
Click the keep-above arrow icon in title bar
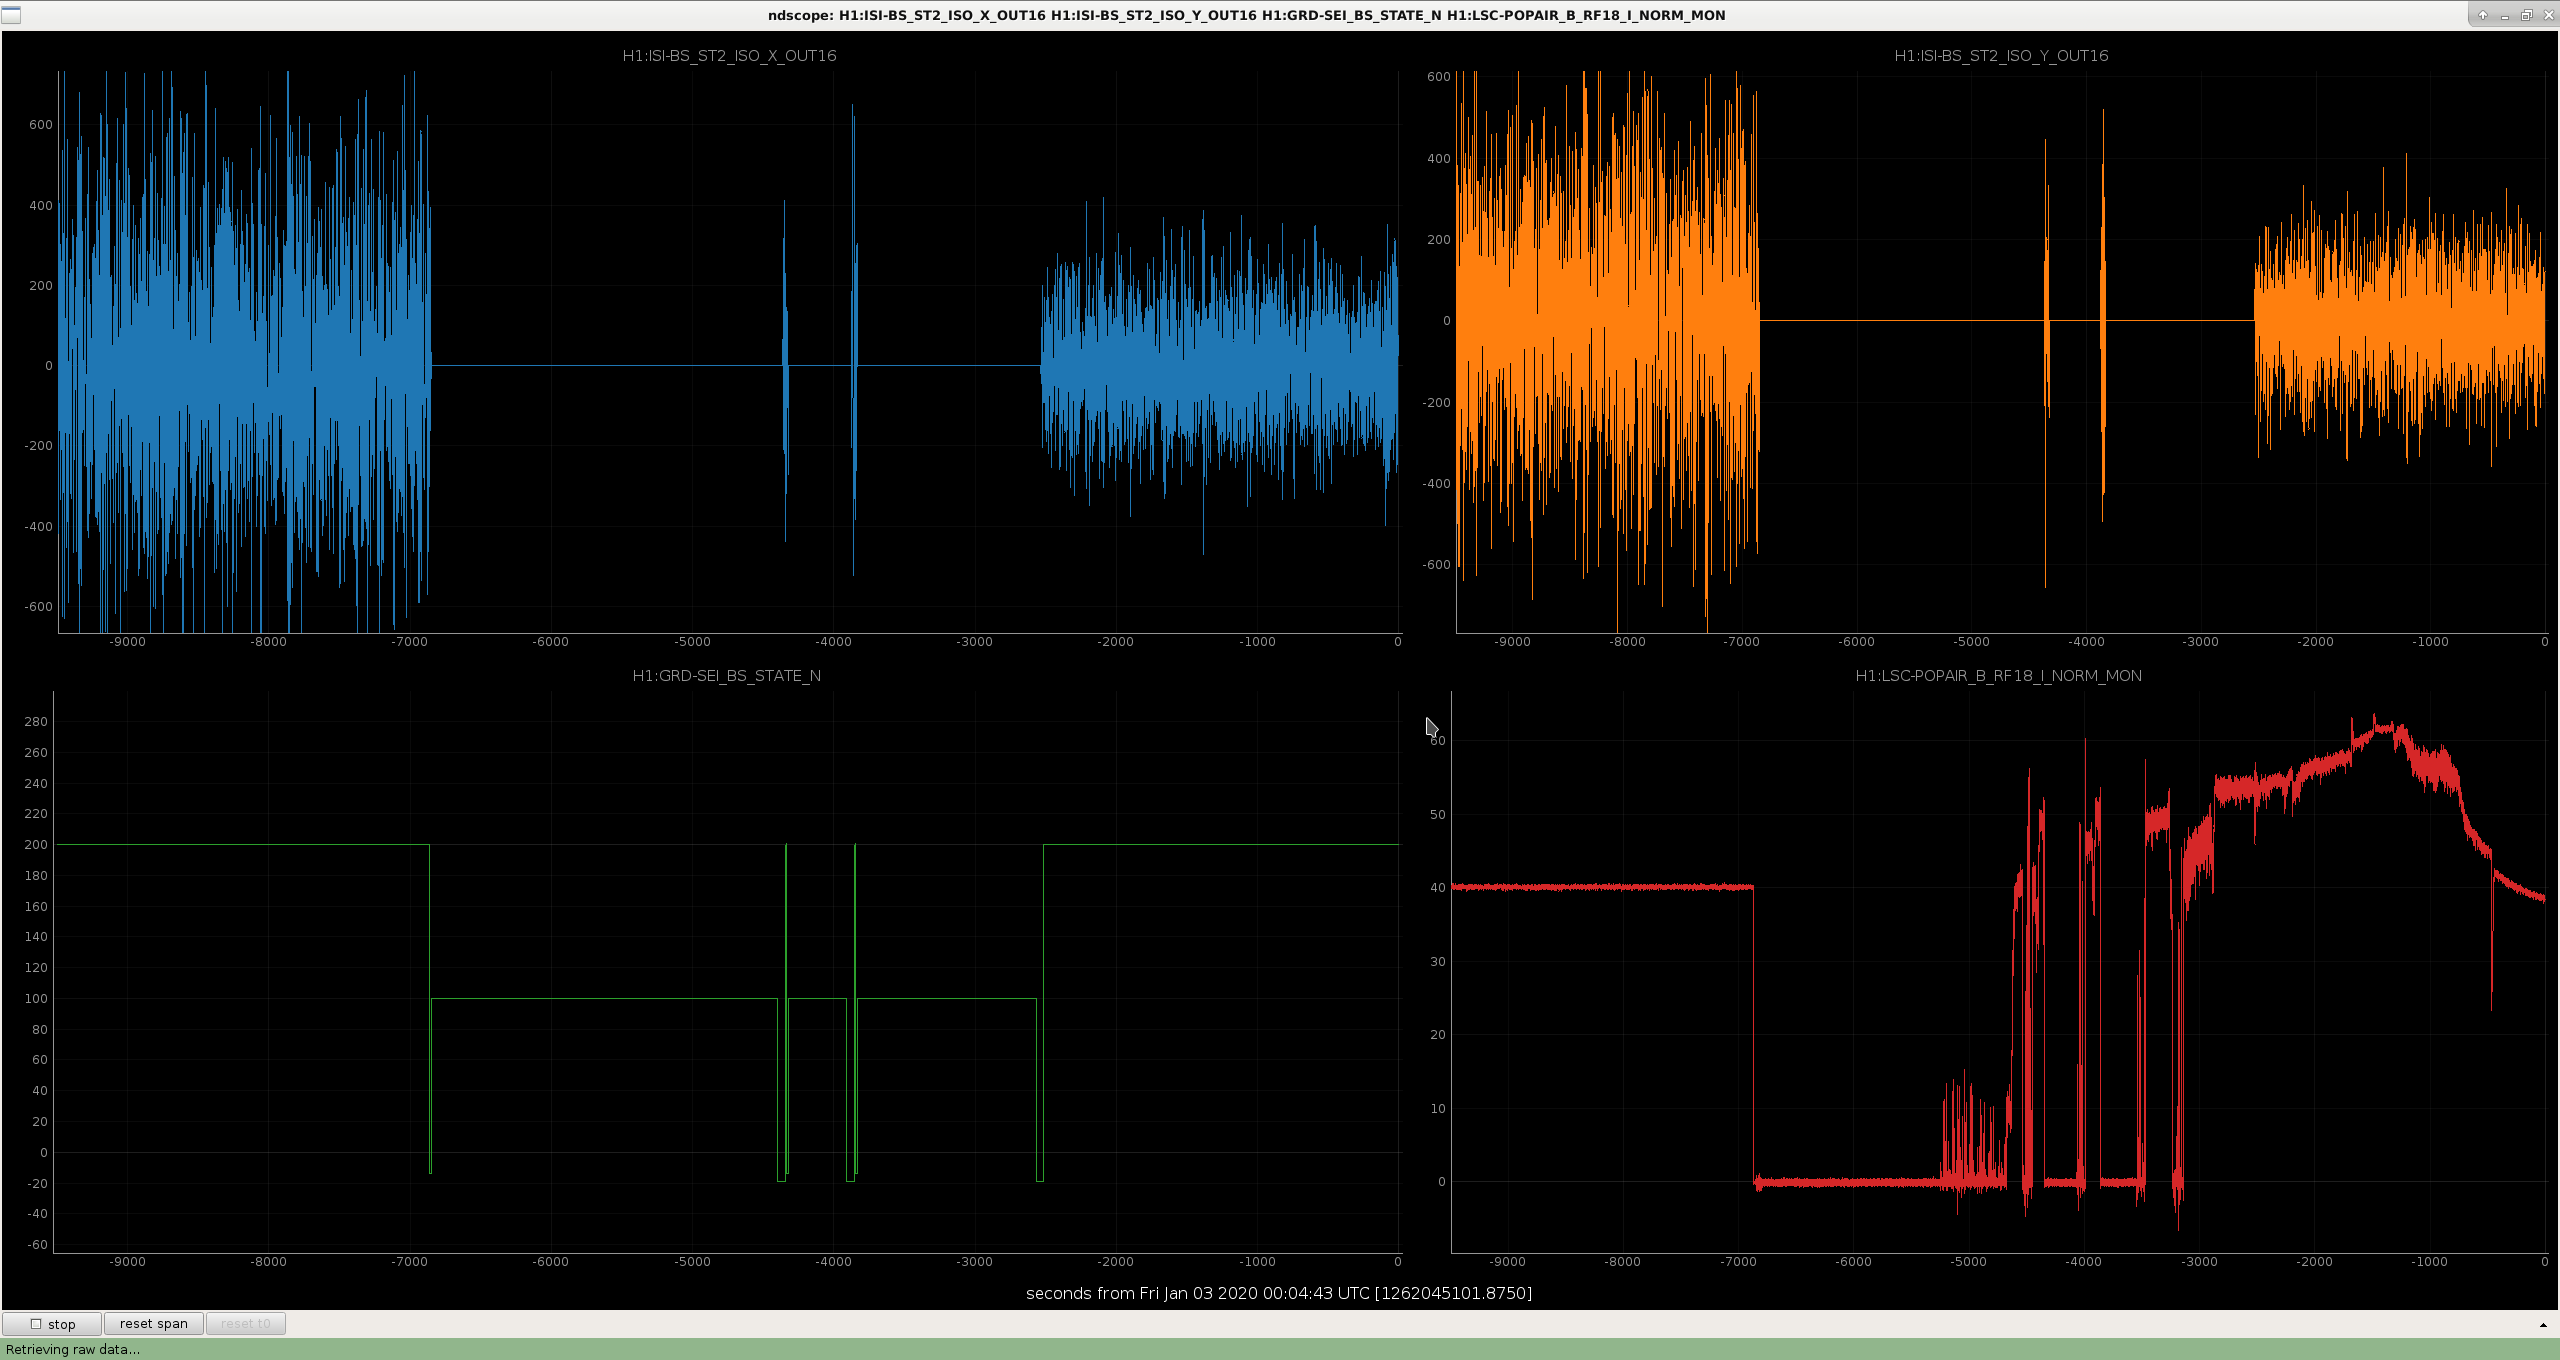coord(2482,15)
